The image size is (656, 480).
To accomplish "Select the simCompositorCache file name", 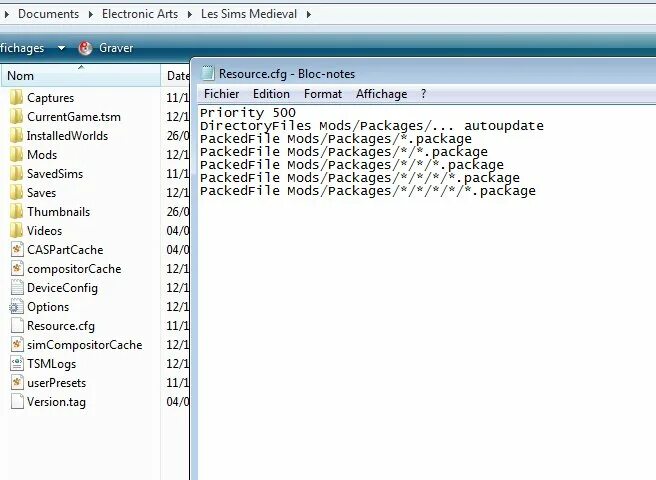I will (85, 345).
